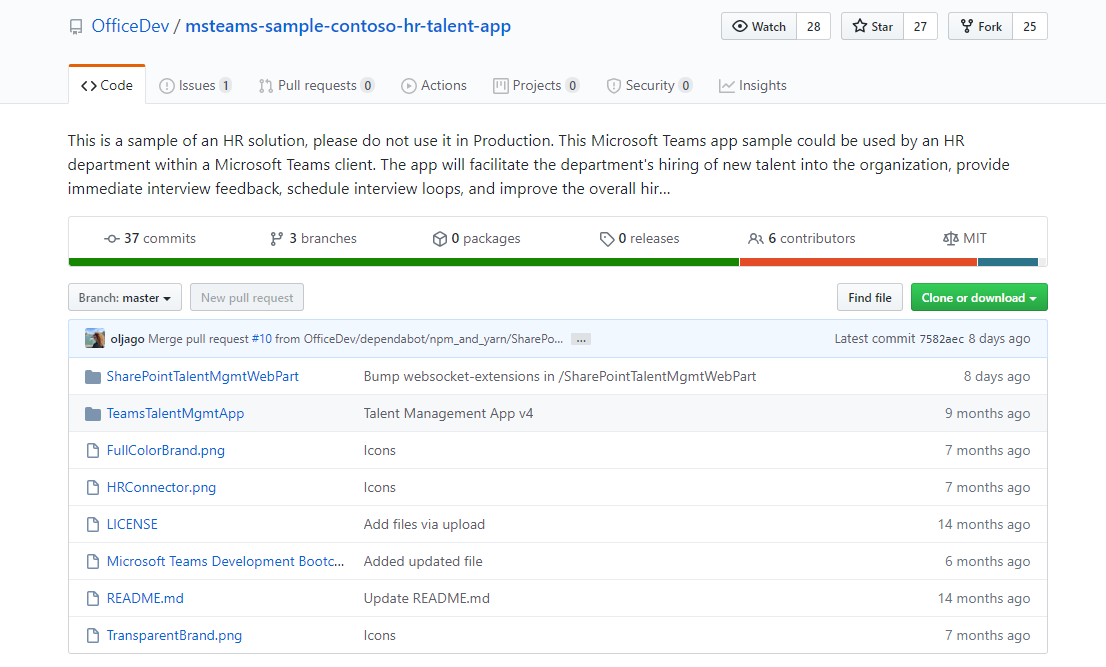Fork this repository
The image size is (1106, 667).
tap(981, 26)
